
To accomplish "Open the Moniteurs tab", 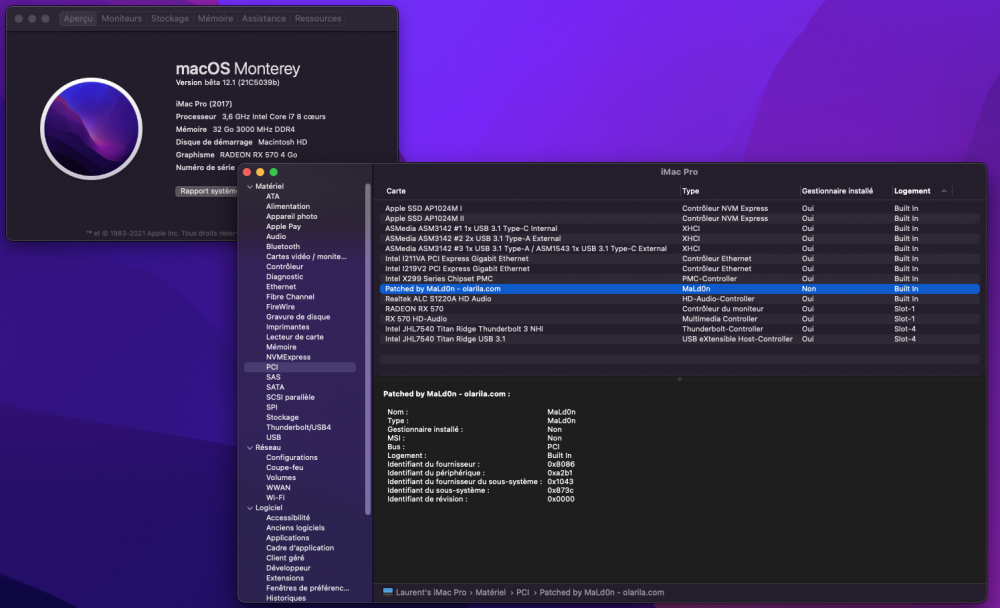I will (x=121, y=19).
